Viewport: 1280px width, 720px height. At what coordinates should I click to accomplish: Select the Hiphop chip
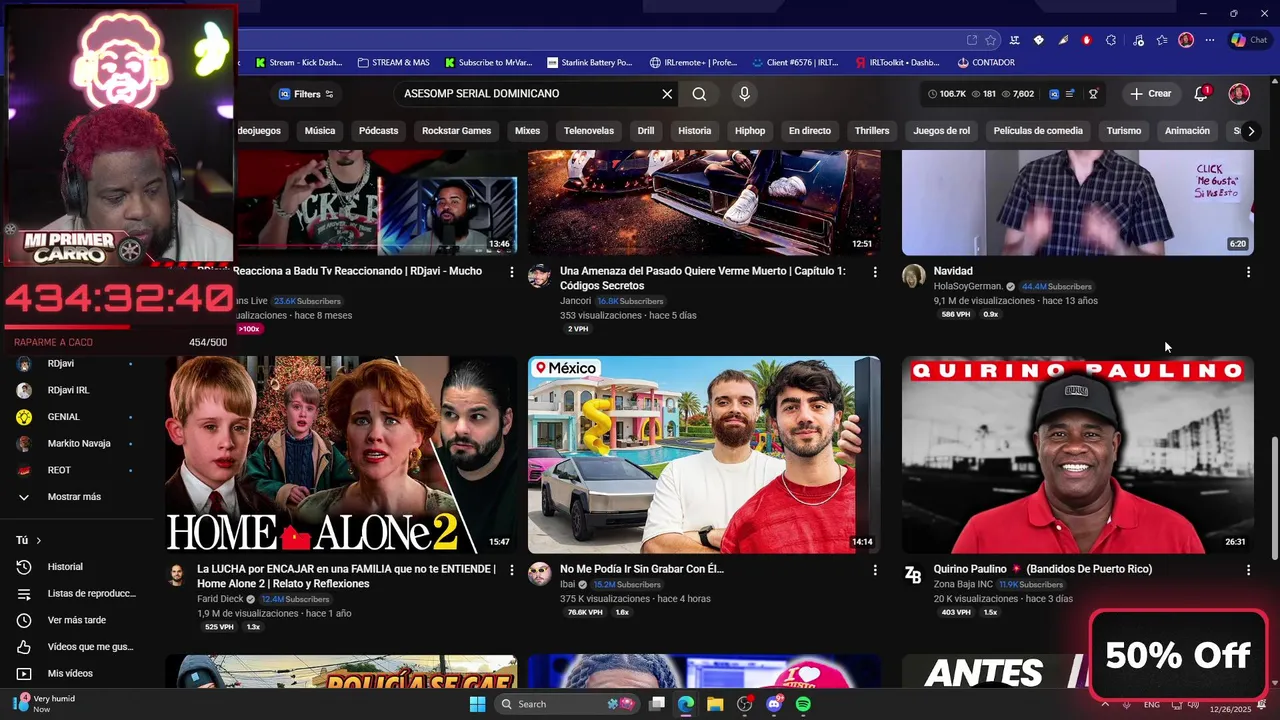pyautogui.click(x=750, y=131)
